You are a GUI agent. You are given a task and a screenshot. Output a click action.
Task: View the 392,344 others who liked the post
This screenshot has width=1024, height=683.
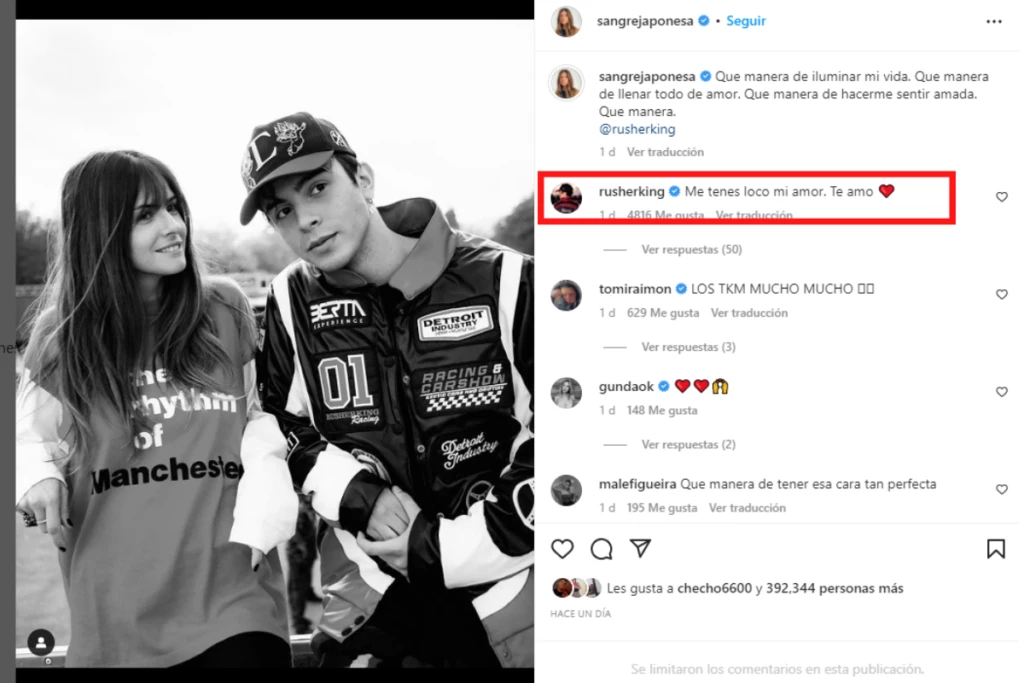pos(834,588)
